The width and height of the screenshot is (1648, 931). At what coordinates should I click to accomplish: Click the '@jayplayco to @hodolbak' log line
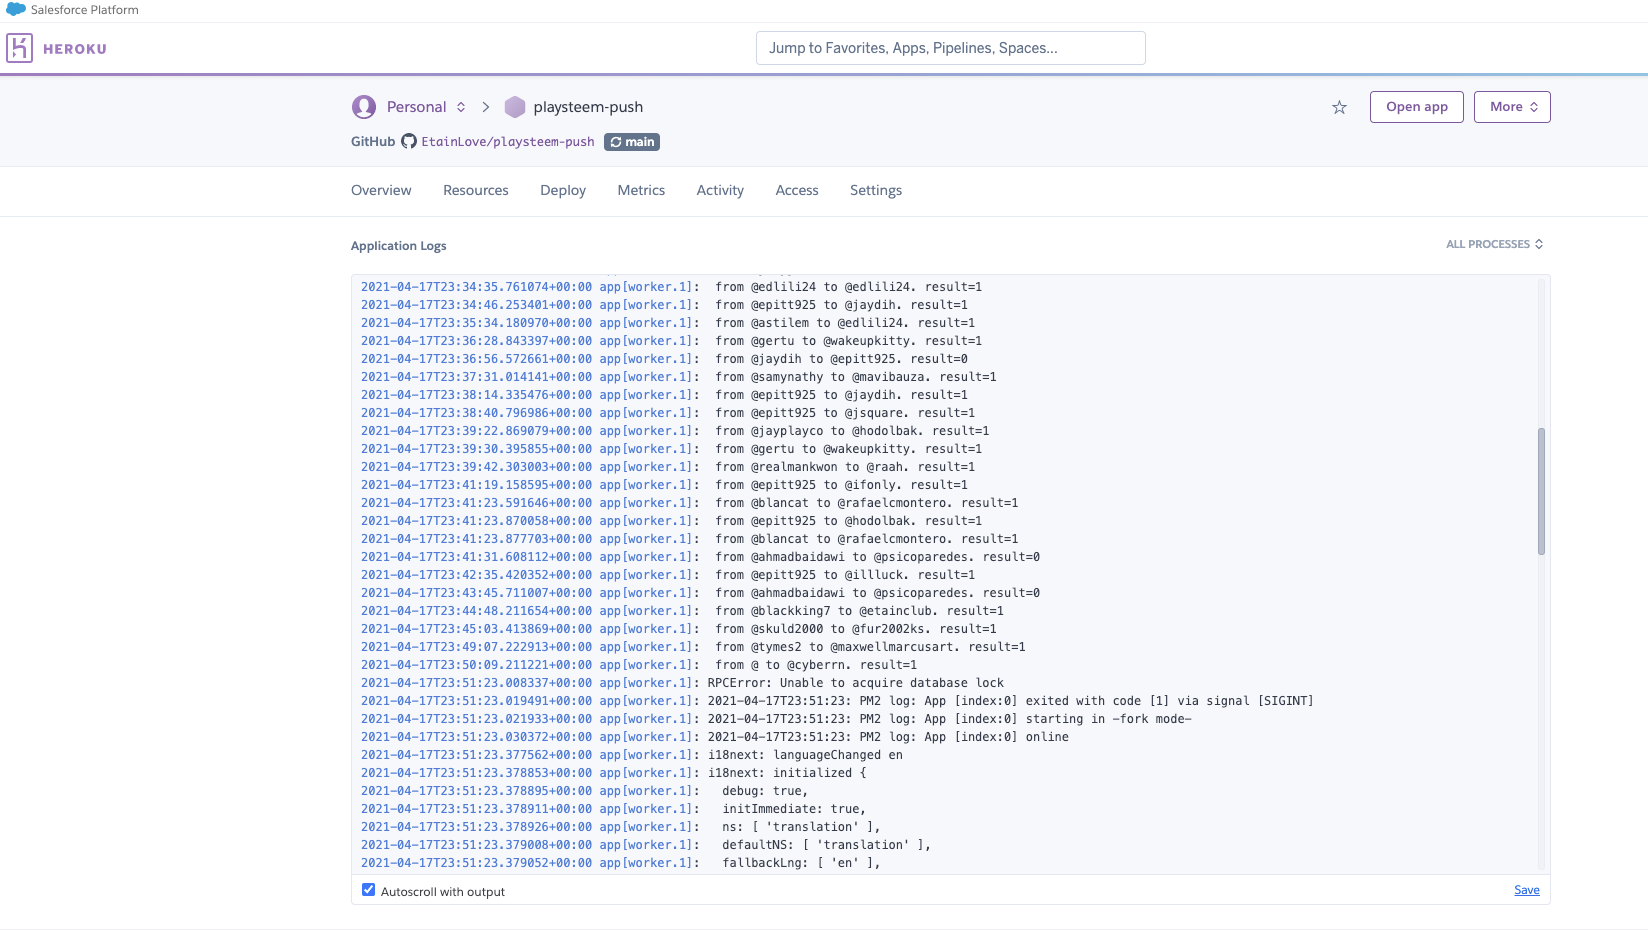click(x=675, y=431)
